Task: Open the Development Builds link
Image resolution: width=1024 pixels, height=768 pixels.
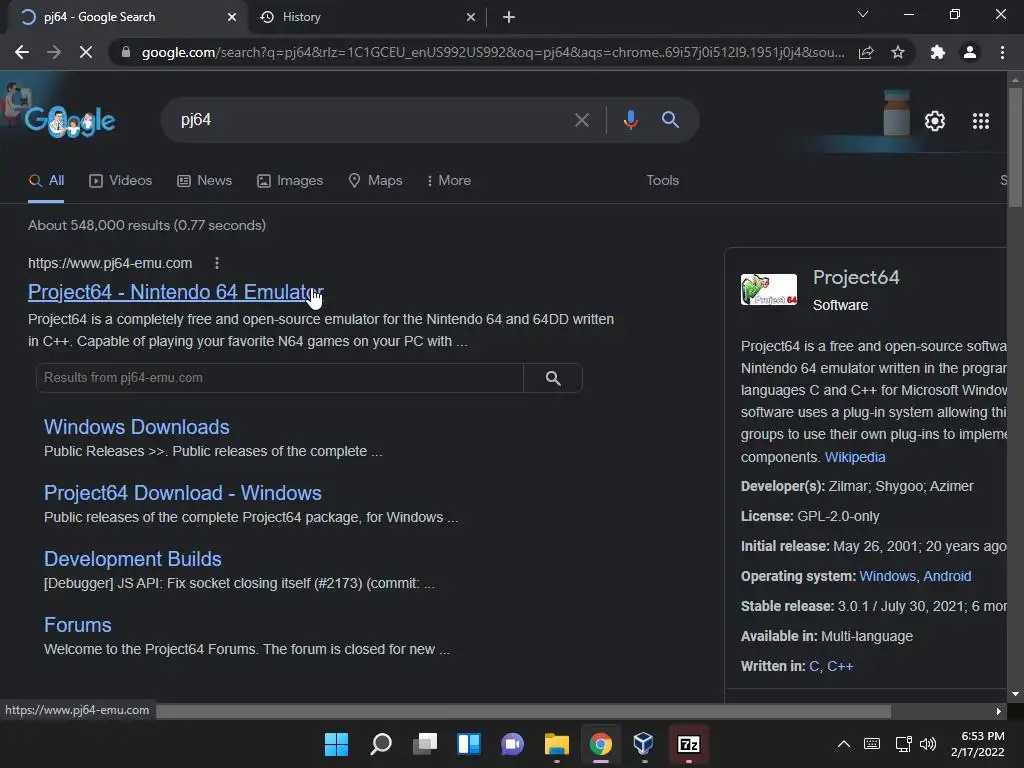Action: coord(133,559)
